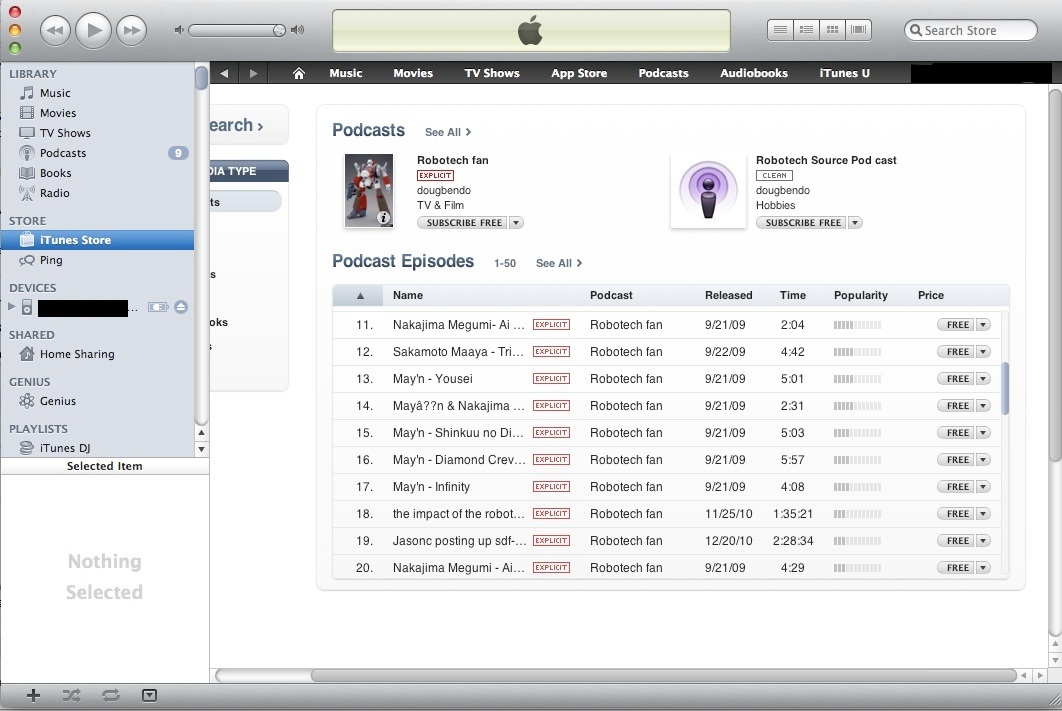This screenshot has height=711, width=1062.
Task: Click the loud speaker volume icon
Action: [x=297, y=30]
